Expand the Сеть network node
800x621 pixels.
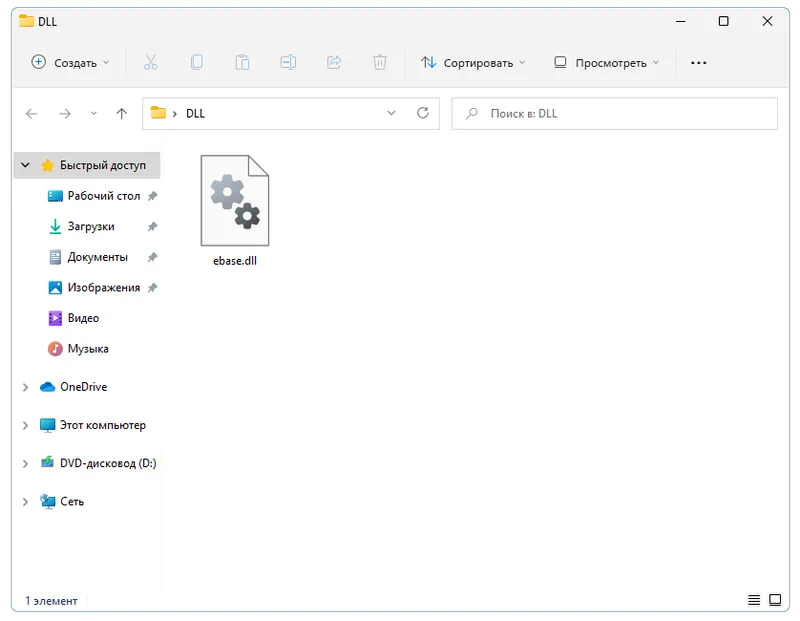pos(25,502)
